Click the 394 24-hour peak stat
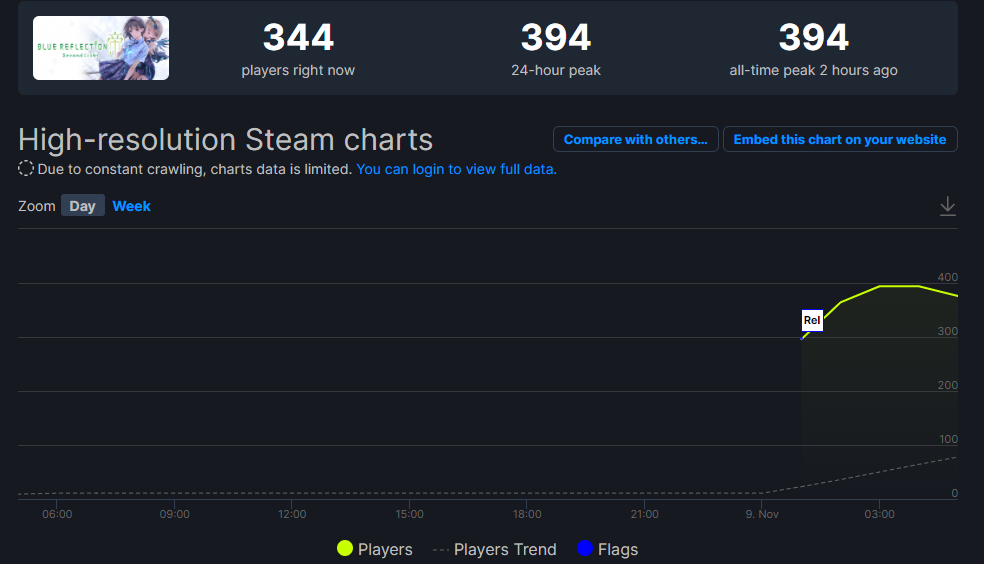 (555, 48)
